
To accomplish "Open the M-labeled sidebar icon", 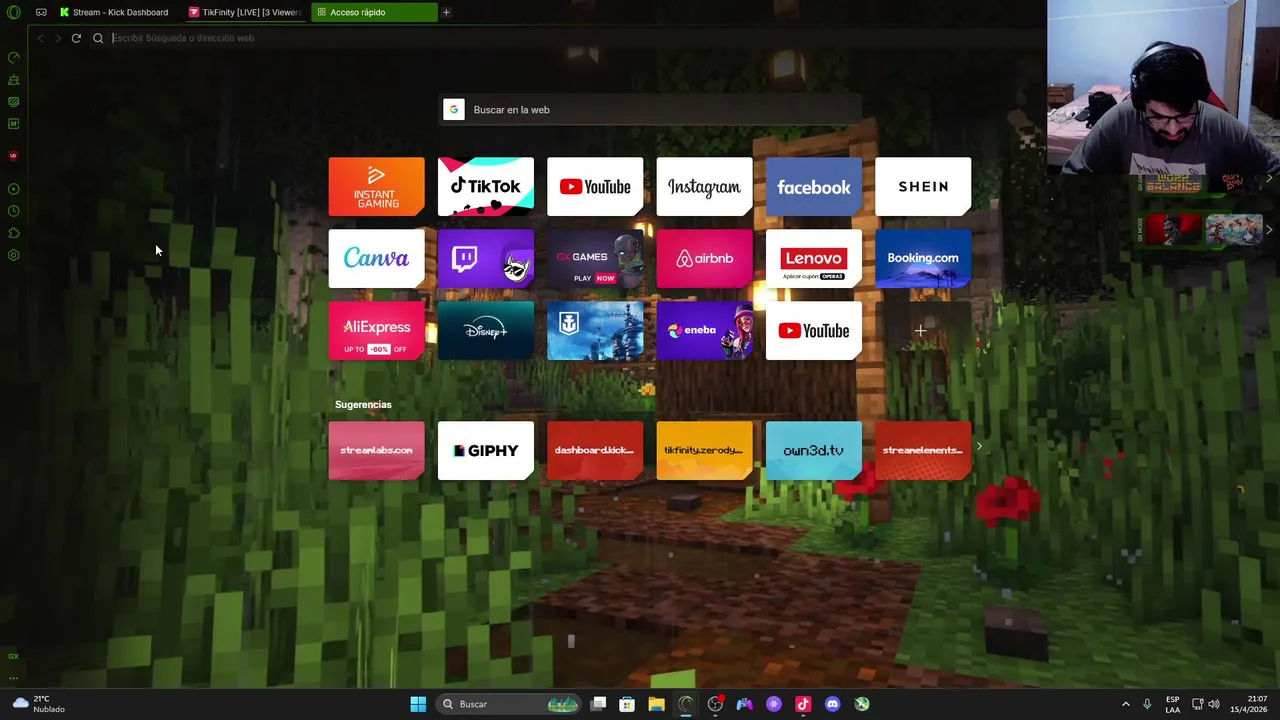I will point(13,124).
